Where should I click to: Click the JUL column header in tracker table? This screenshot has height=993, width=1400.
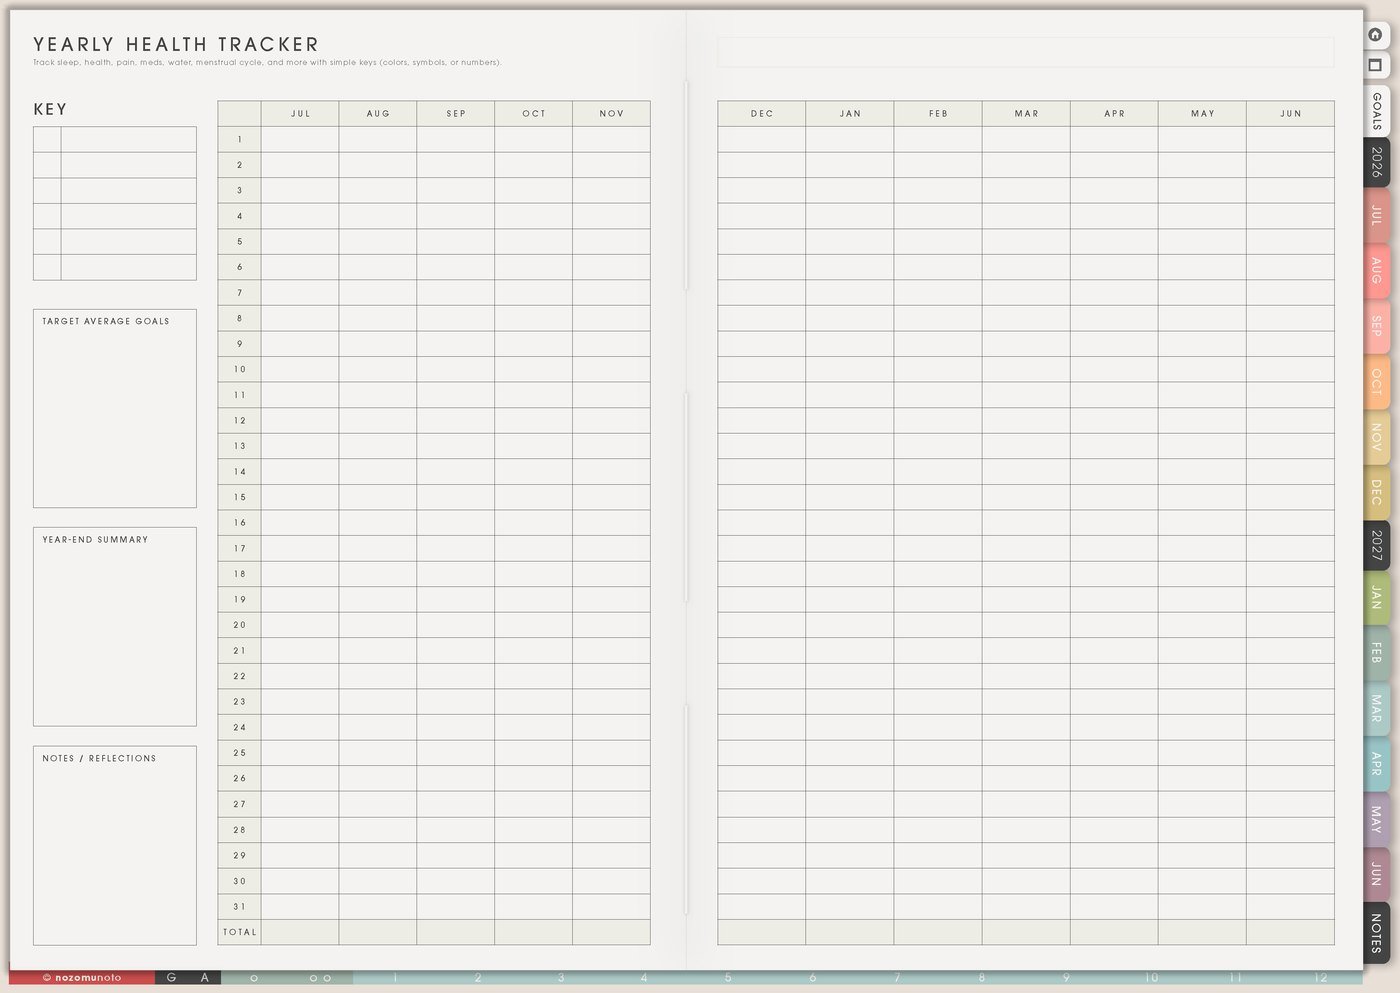(x=300, y=113)
